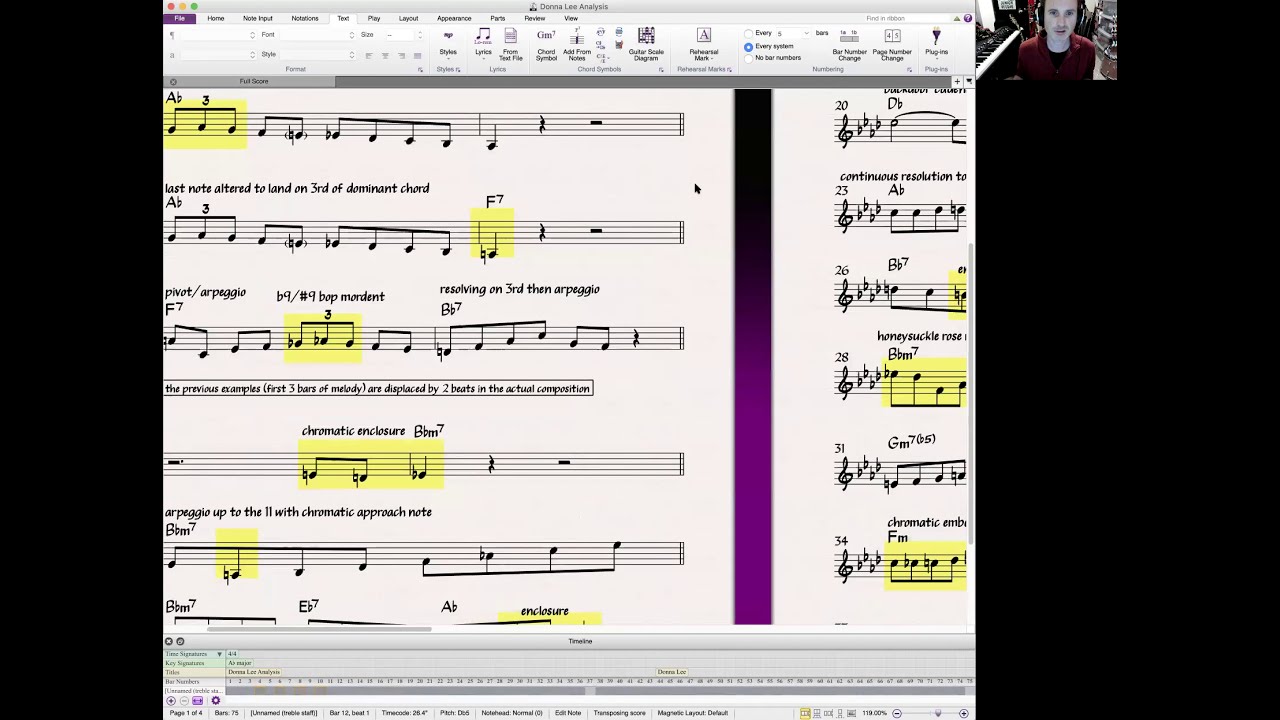1280x720 pixels.
Task: Open the Timeline settings gear
Action: coord(215,701)
